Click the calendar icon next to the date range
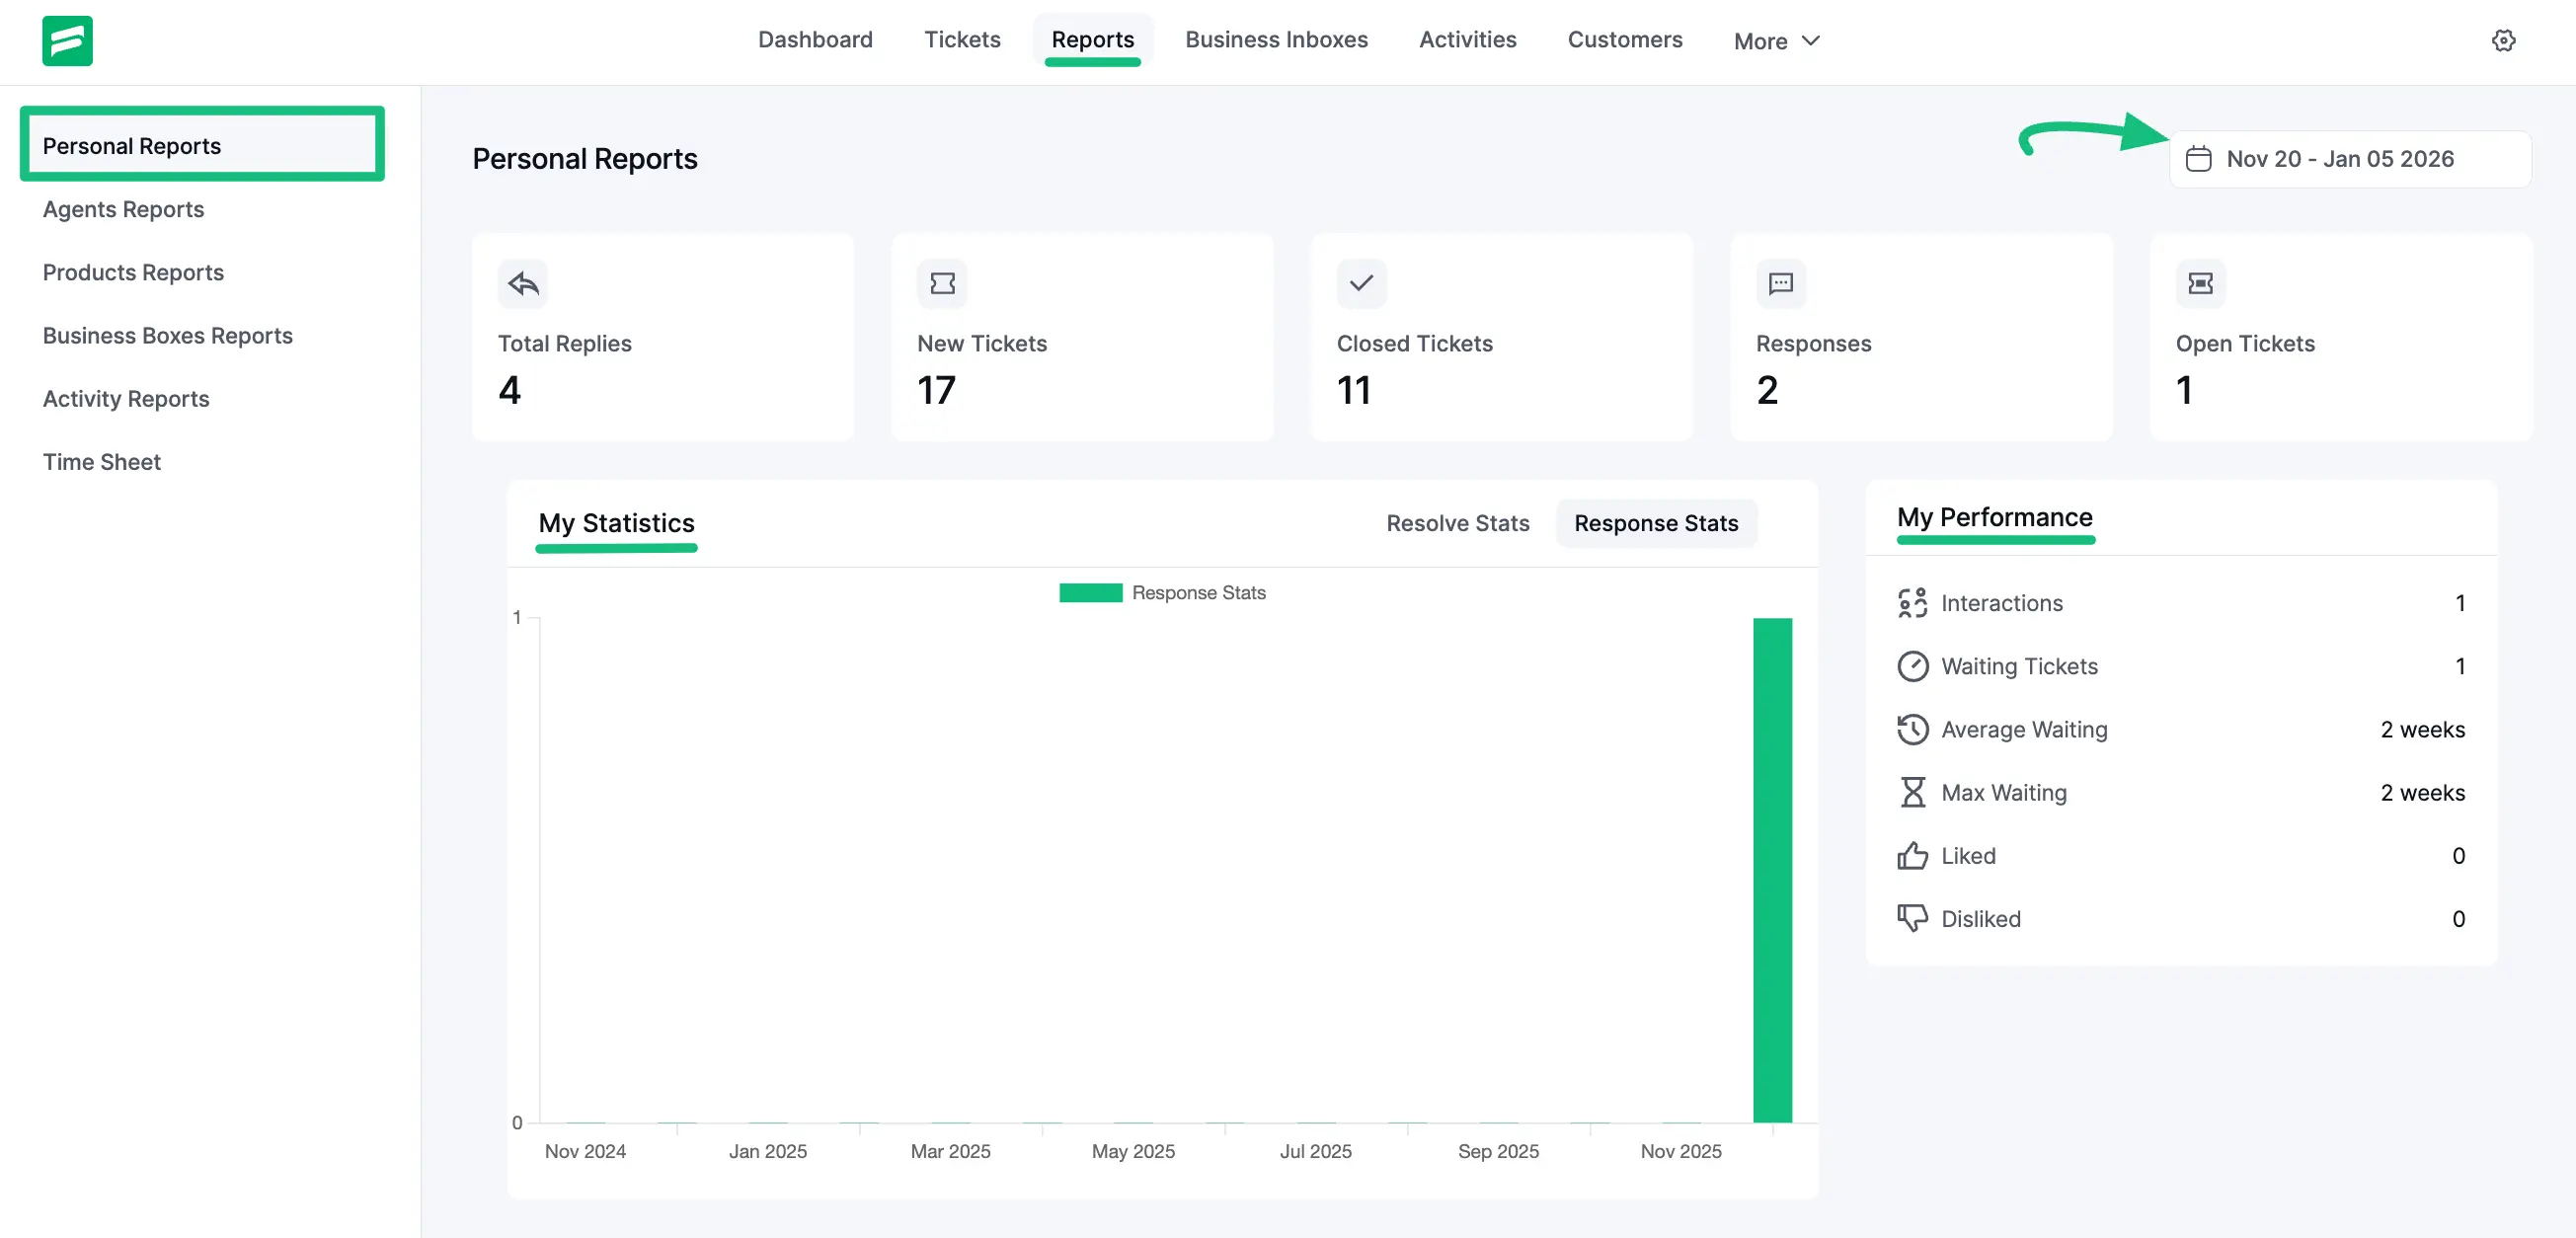The width and height of the screenshot is (2576, 1238). point(2197,158)
